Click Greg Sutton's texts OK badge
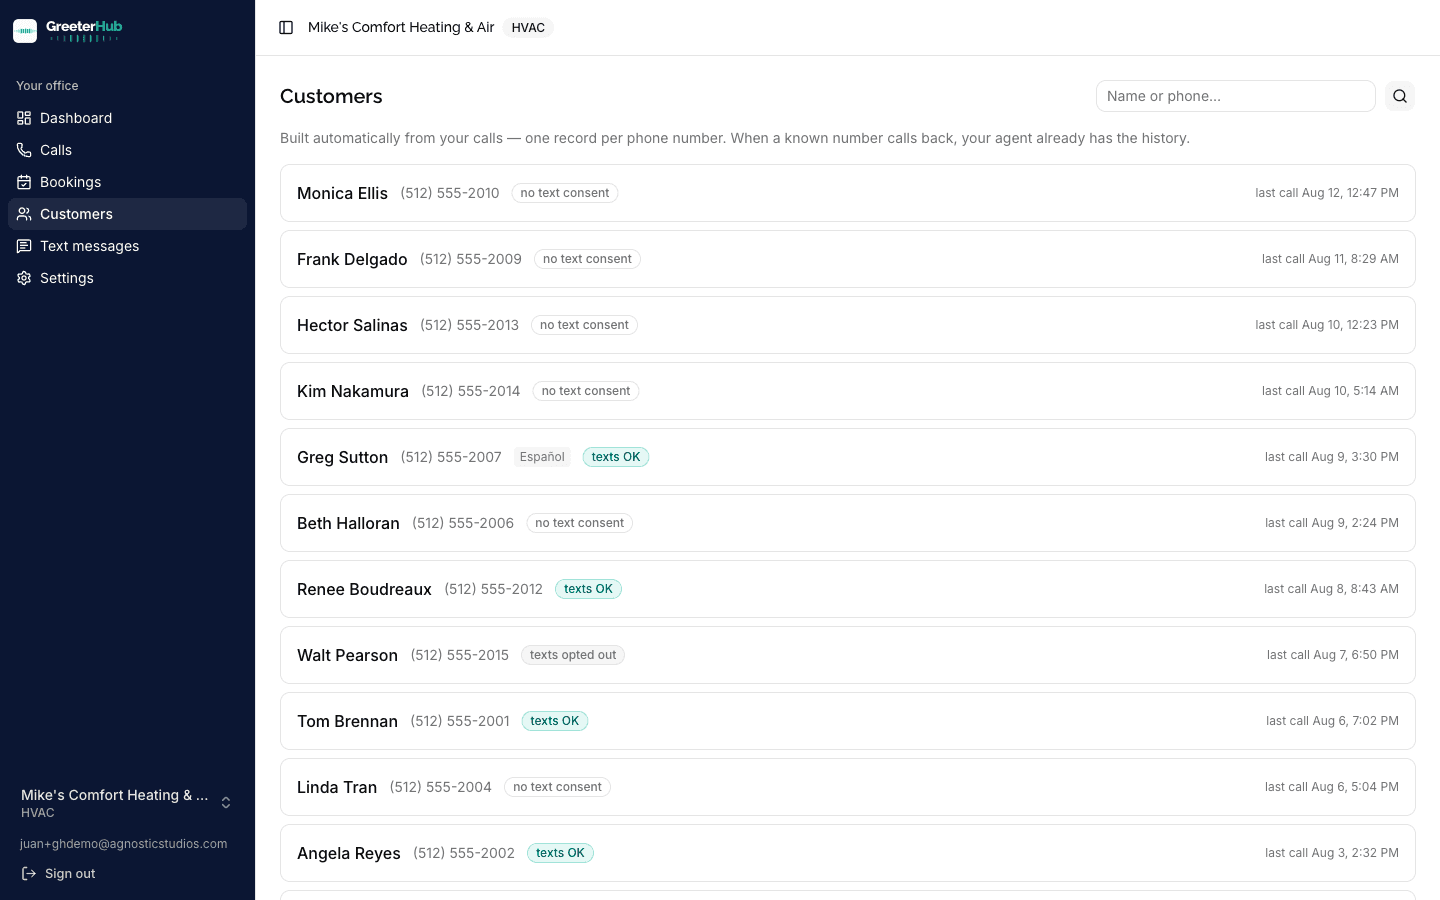This screenshot has height=900, width=1440. coord(616,457)
